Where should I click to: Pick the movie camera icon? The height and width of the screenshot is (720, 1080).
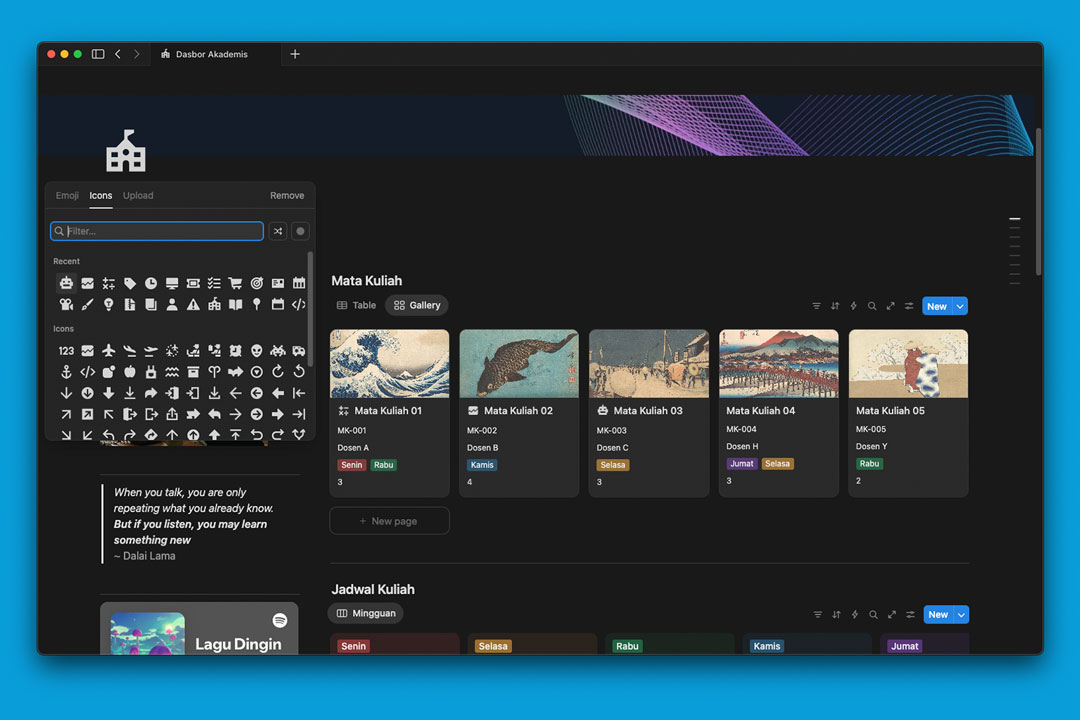point(66,304)
